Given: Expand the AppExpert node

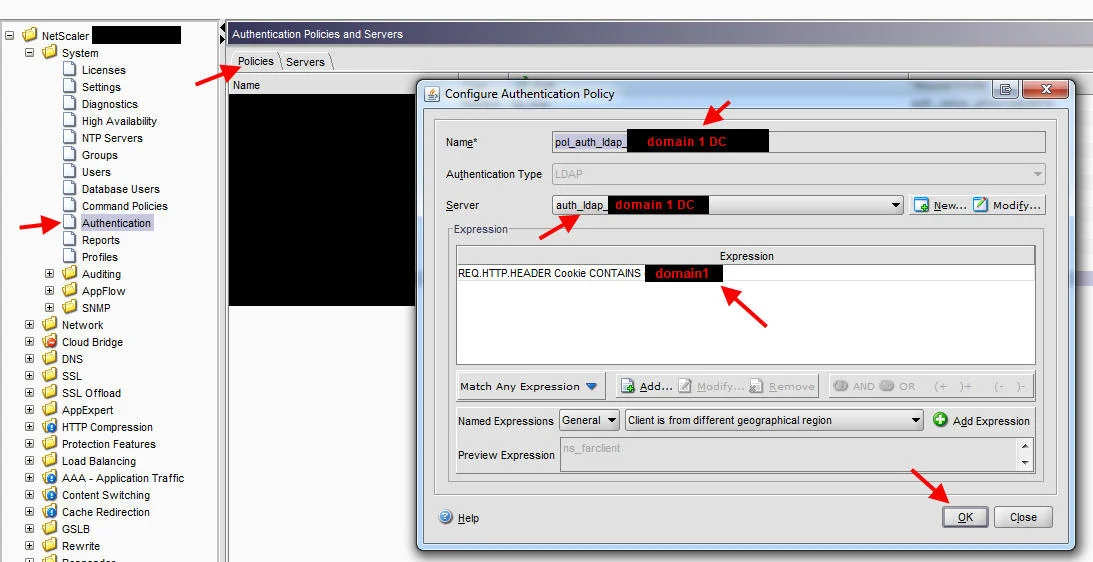Looking at the screenshot, I should click(x=29, y=410).
